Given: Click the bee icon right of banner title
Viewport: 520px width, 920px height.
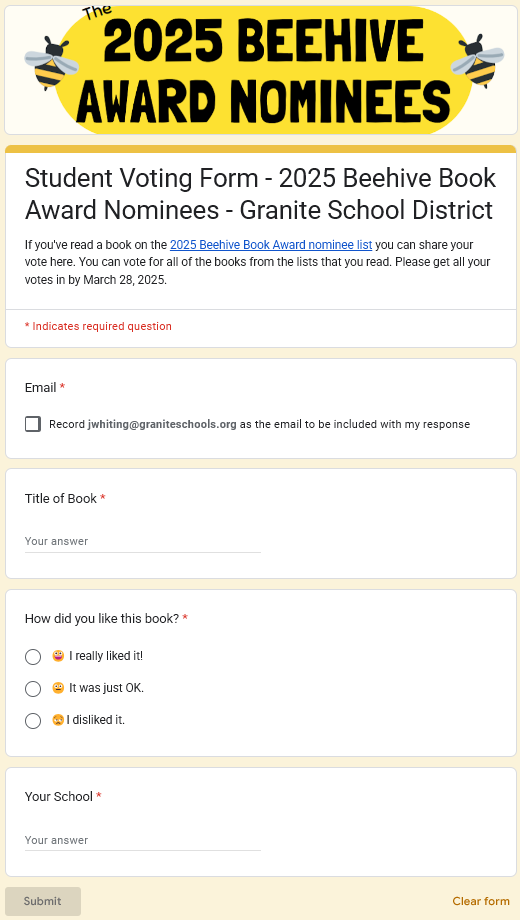Looking at the screenshot, I should click(477, 61).
